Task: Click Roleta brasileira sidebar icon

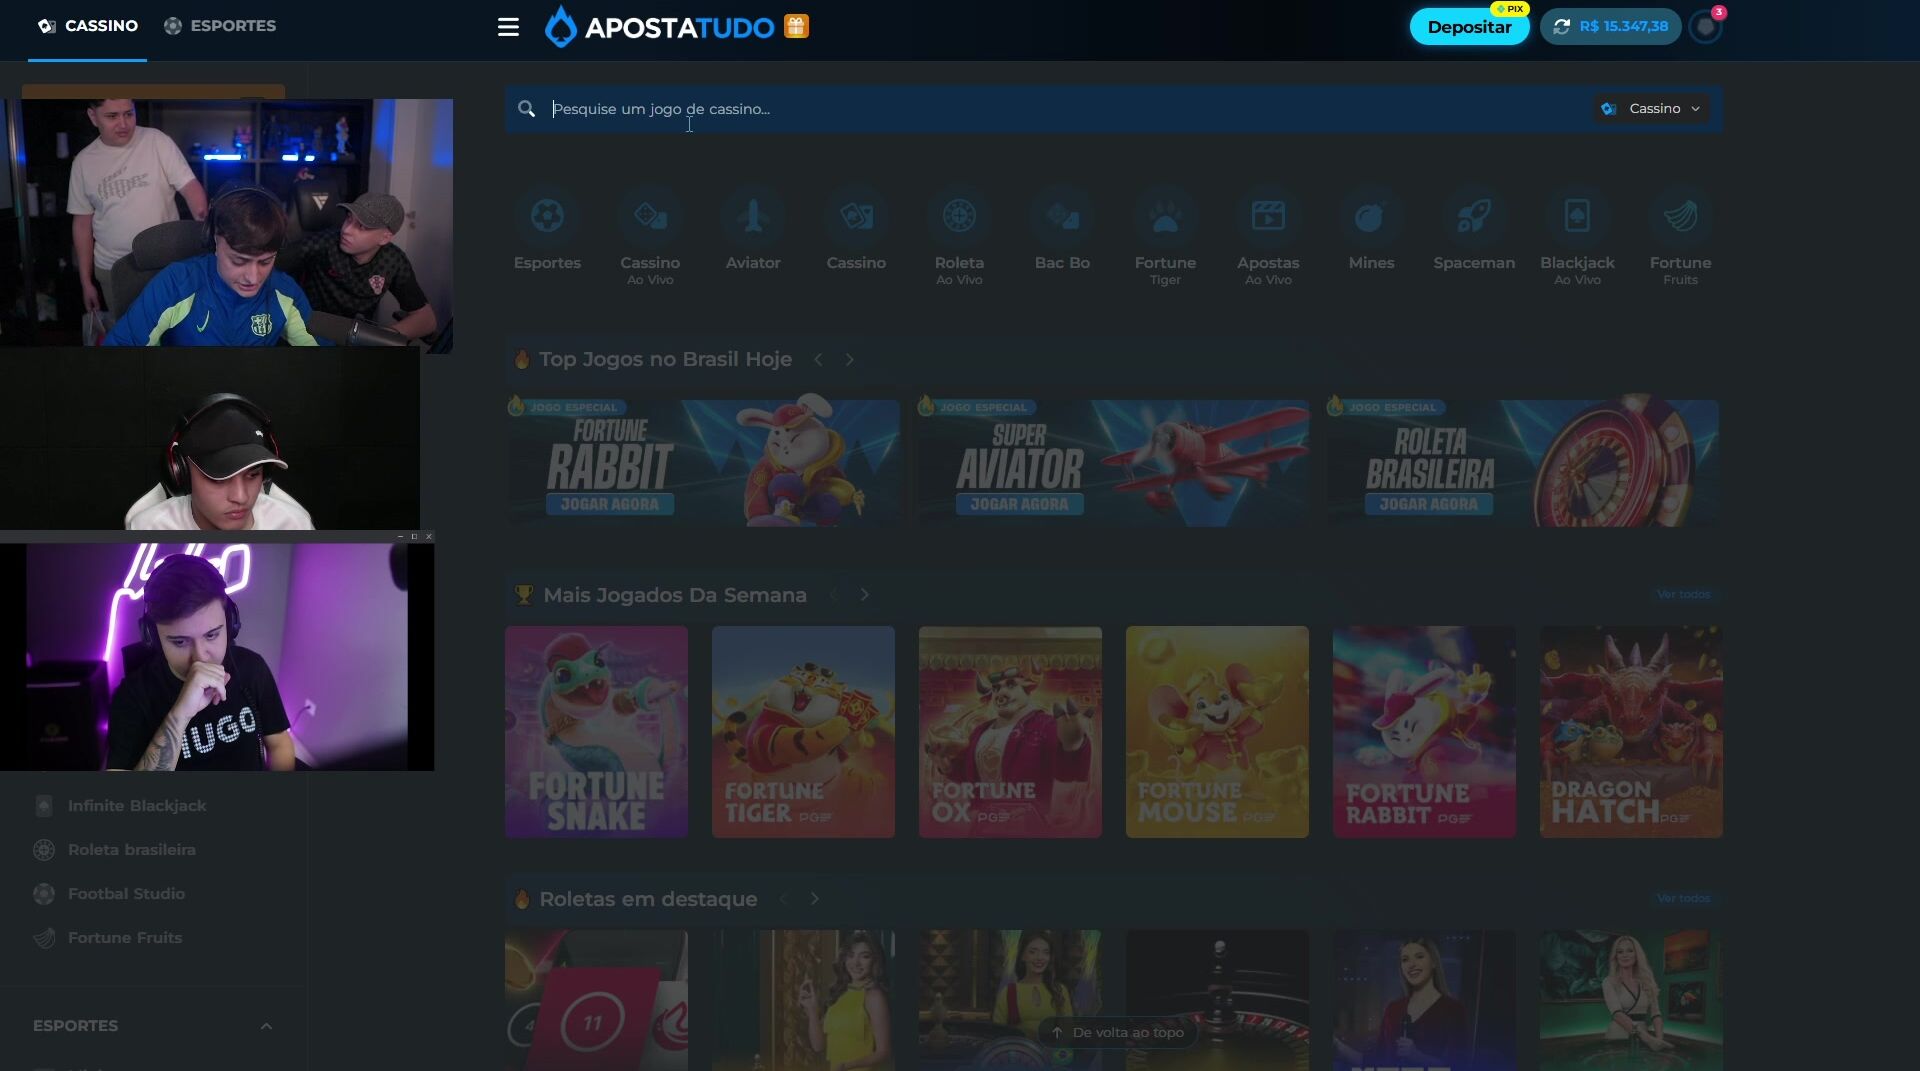Action: (44, 850)
